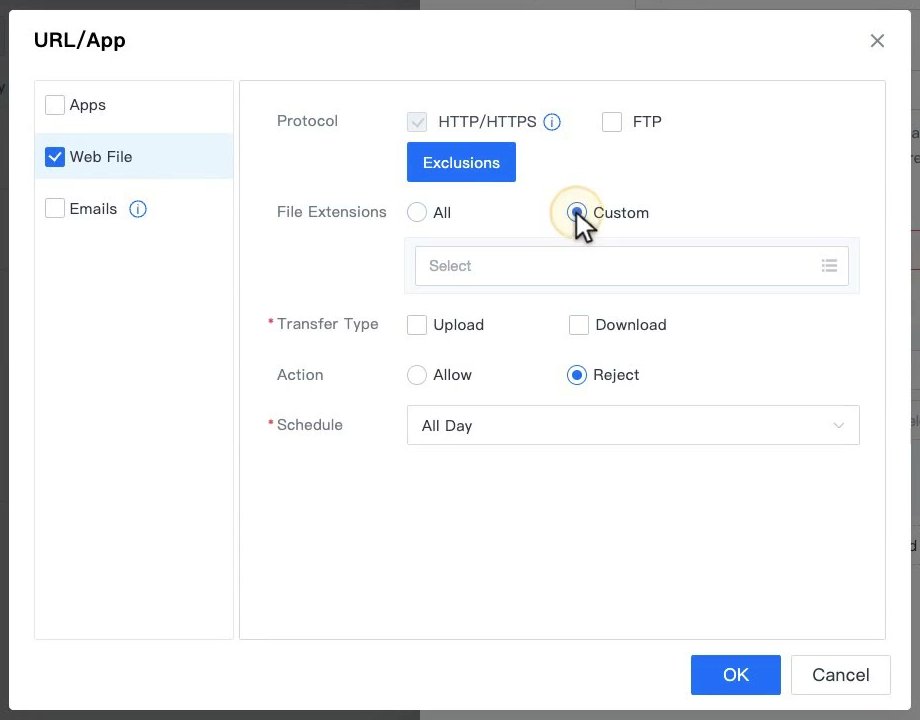
Task: Click the Protocol field label
Action: (x=307, y=121)
